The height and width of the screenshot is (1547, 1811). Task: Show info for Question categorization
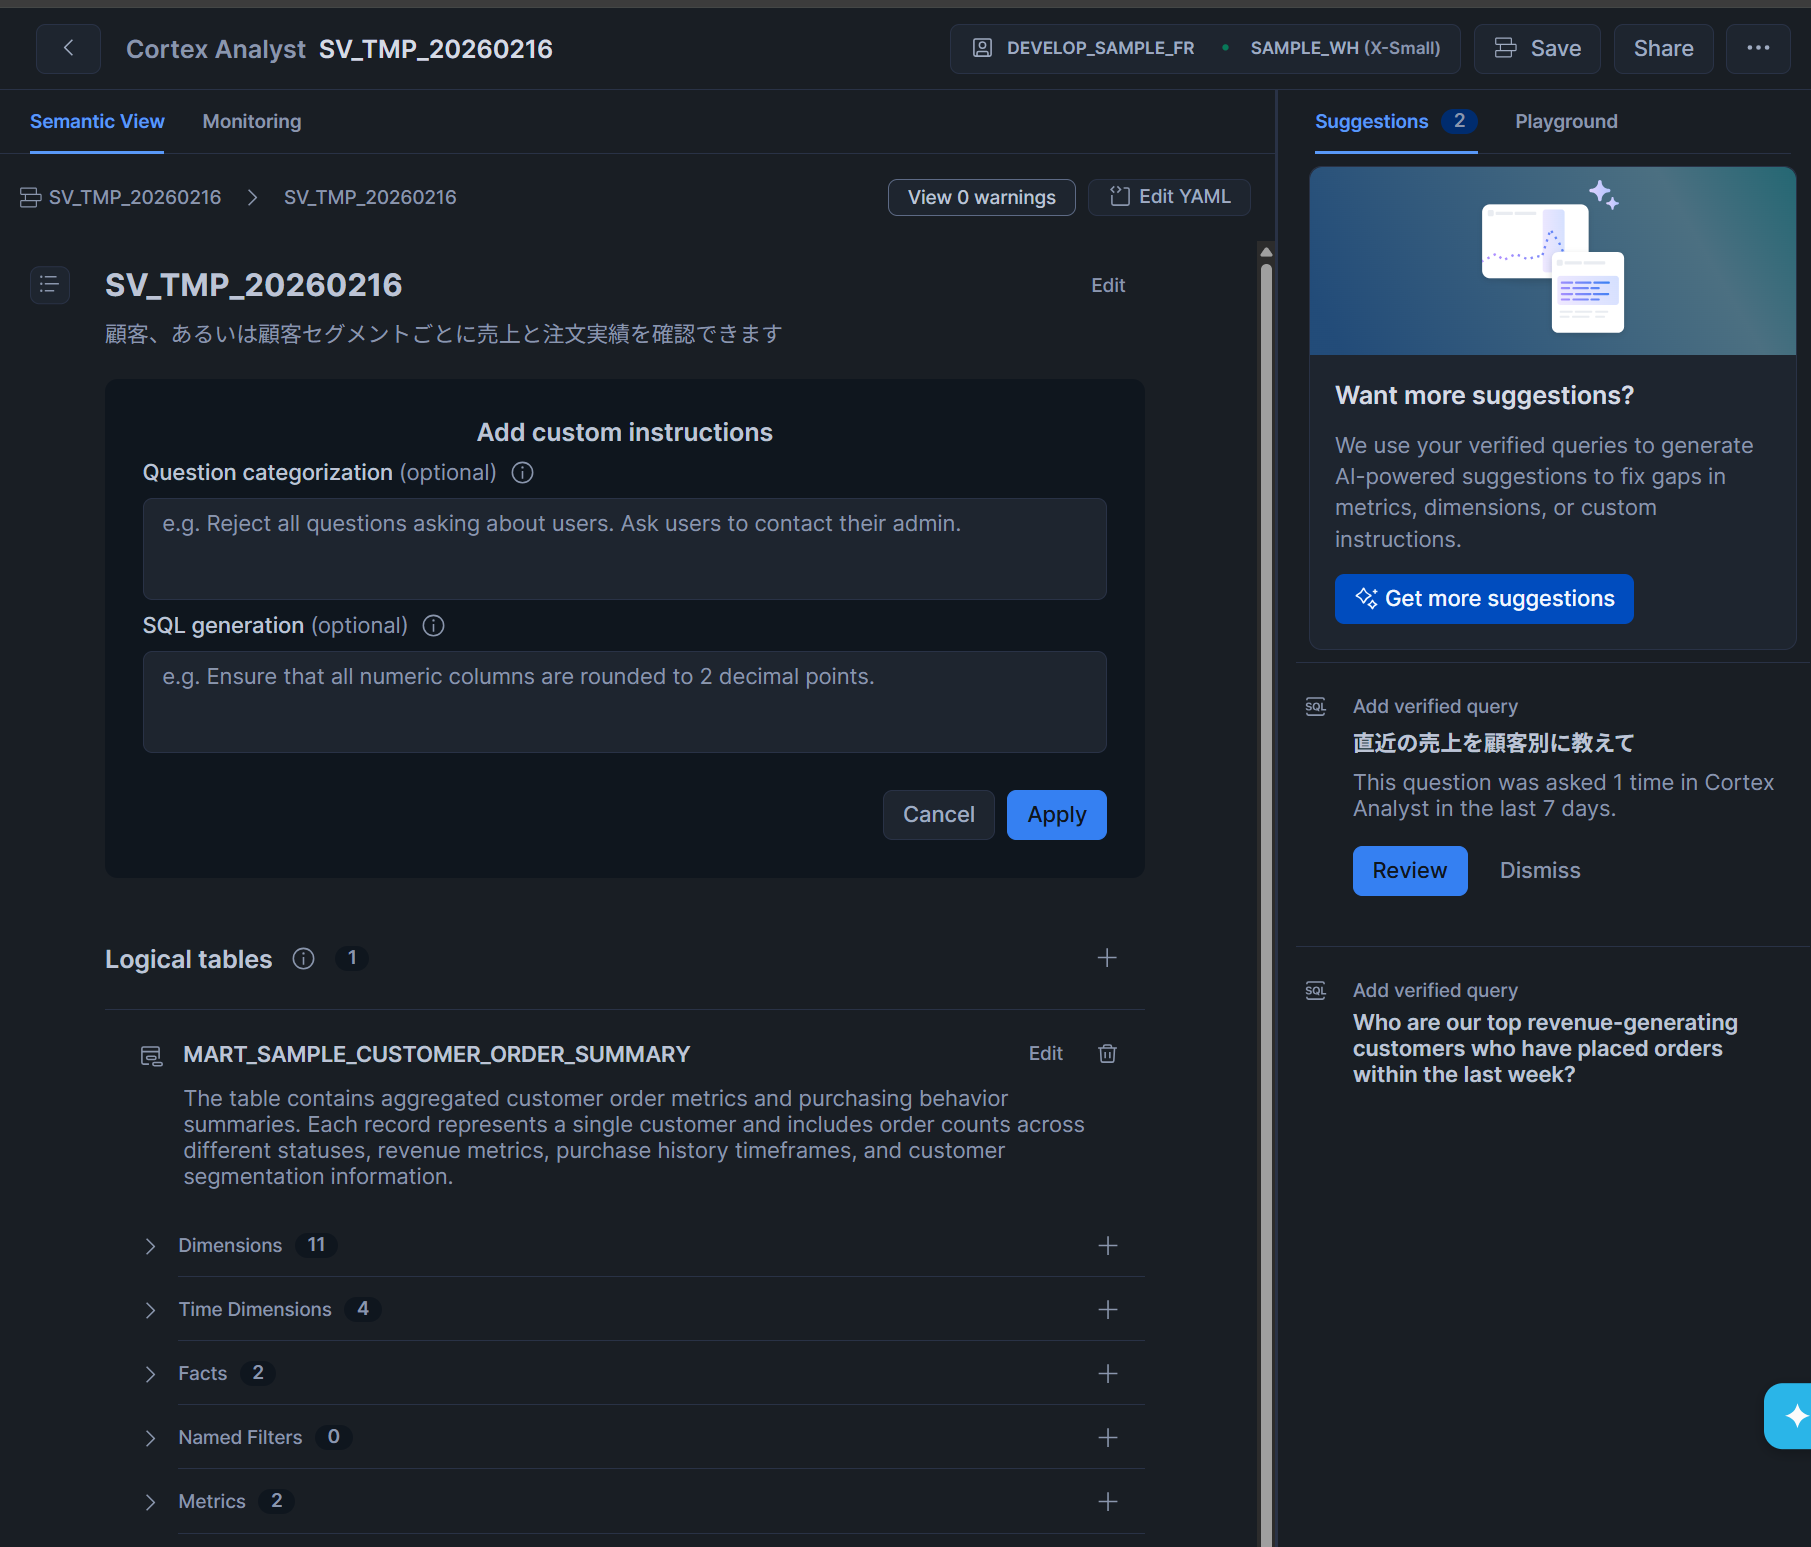click(522, 473)
